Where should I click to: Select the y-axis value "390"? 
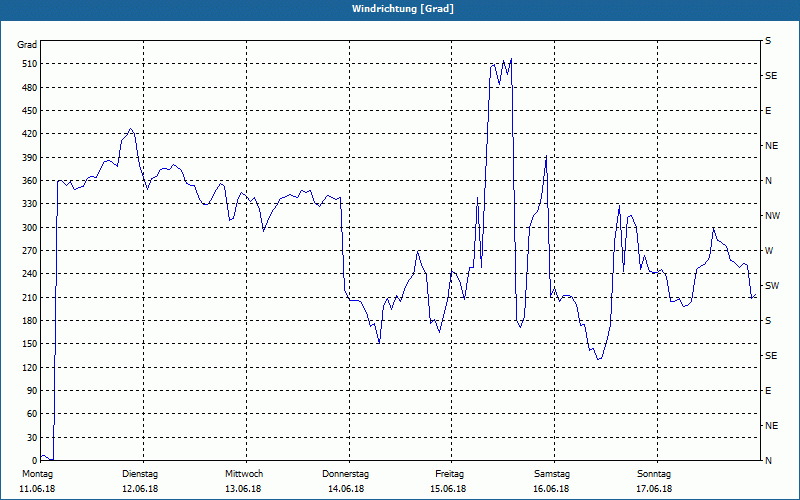tap(30, 158)
